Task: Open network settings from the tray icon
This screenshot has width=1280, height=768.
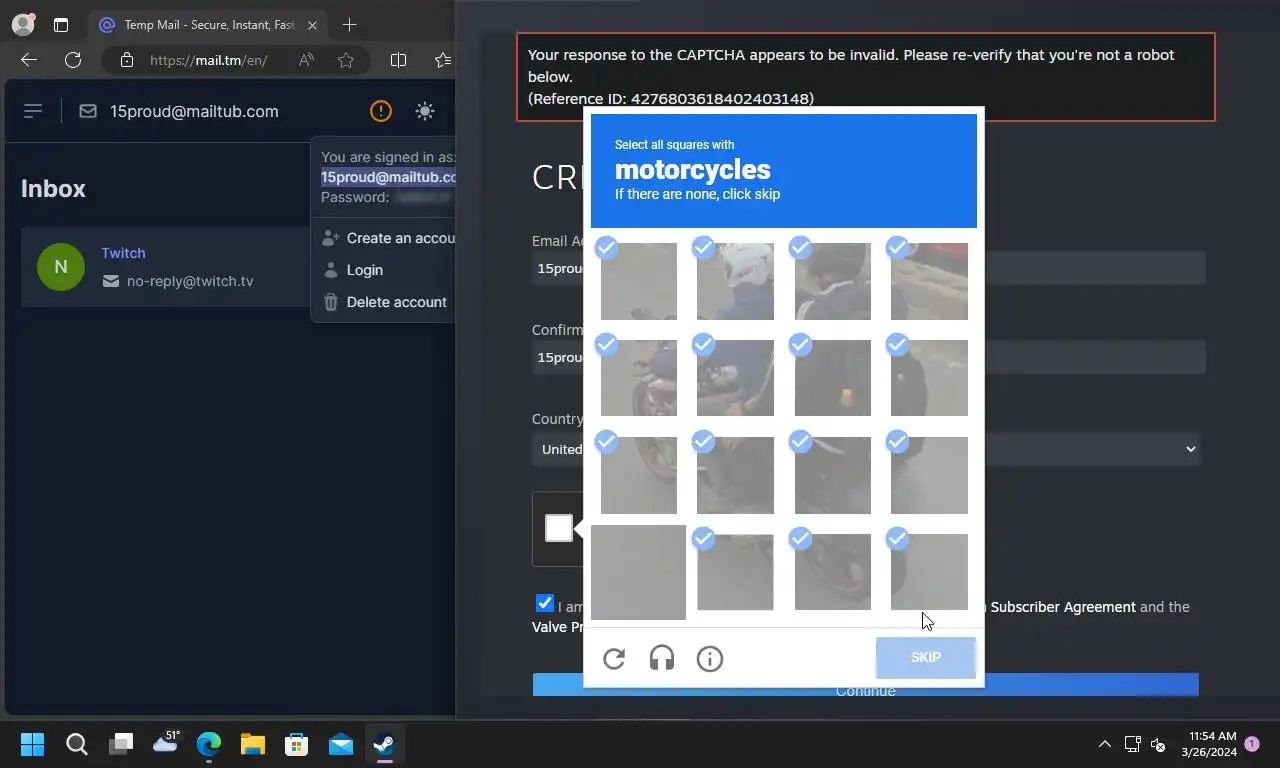Action: pos(1133,744)
